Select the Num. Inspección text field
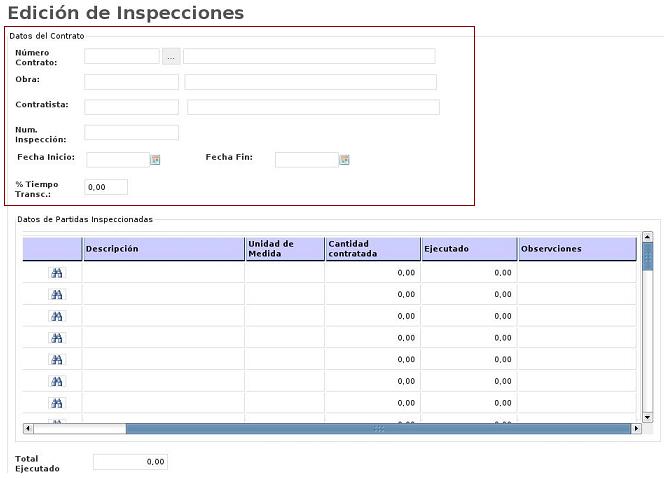This screenshot has height=478, width=664. pyautogui.click(x=131, y=132)
